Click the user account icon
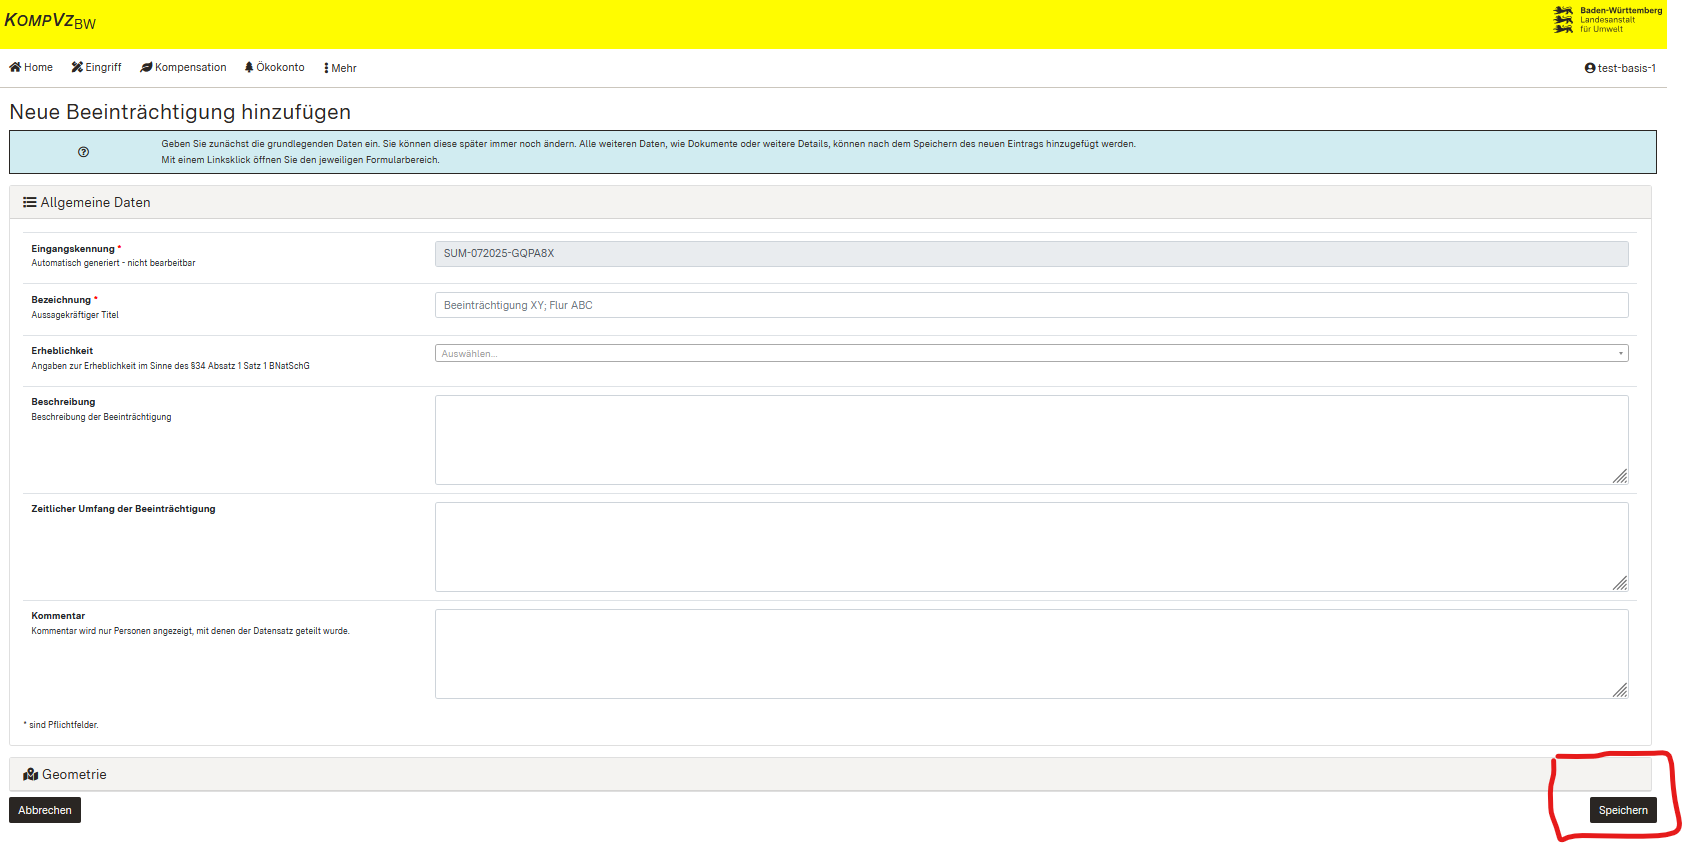Screen dimensions: 1686x846 [x=1590, y=68]
